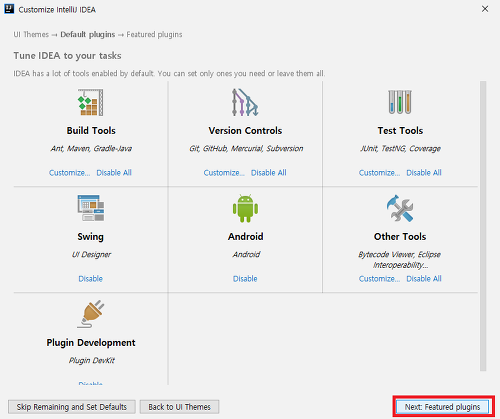Click the Other Tools heading

[400, 237]
